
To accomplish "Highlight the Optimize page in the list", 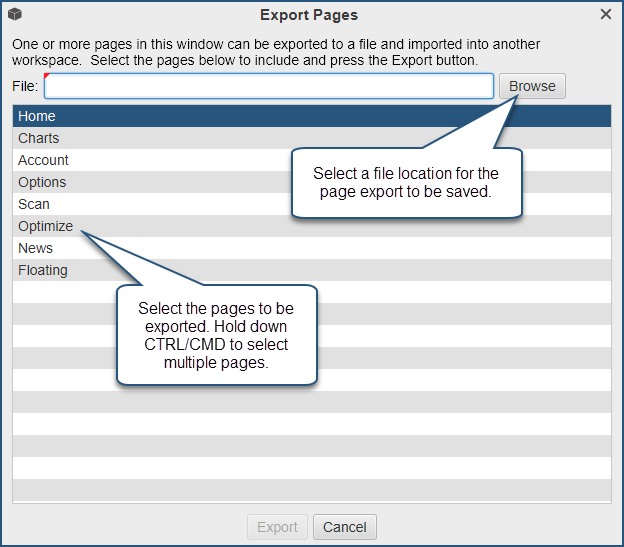I will tap(45, 226).
